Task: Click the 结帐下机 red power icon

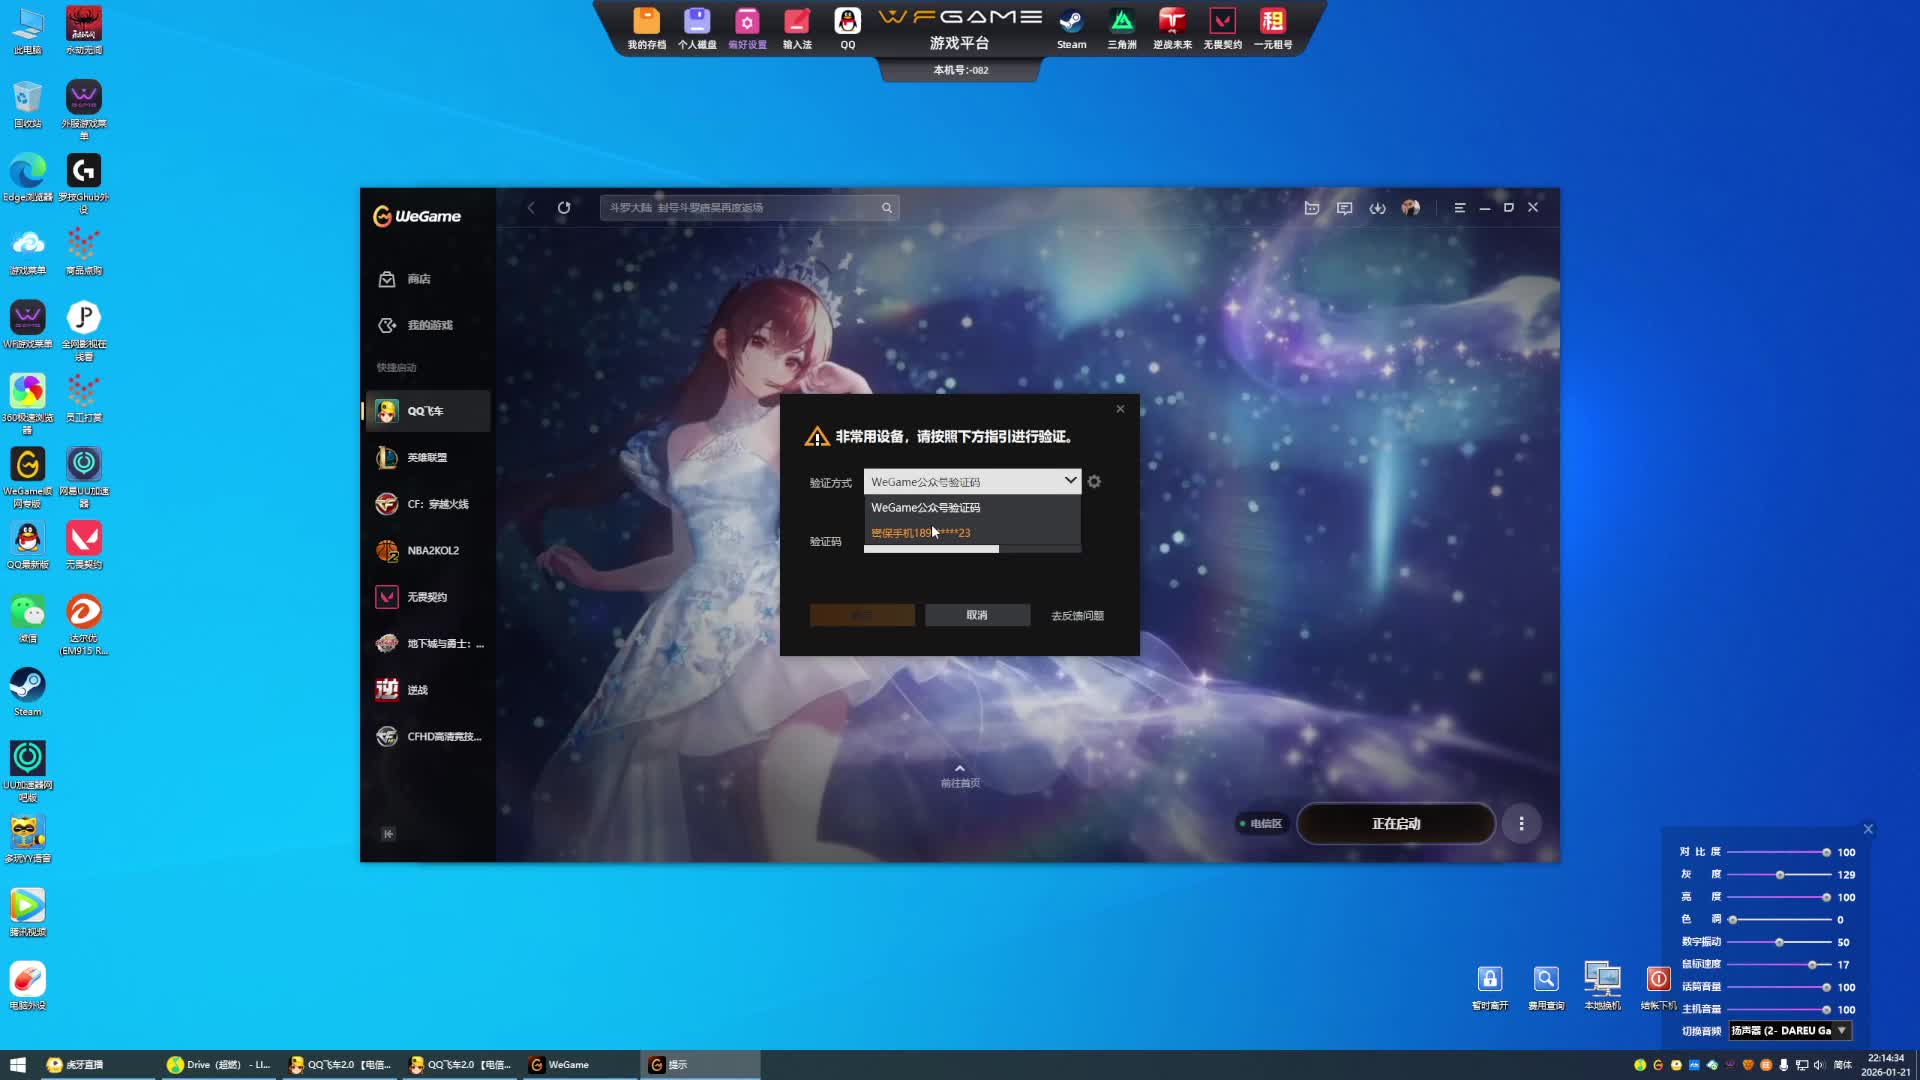Action: (1658, 979)
